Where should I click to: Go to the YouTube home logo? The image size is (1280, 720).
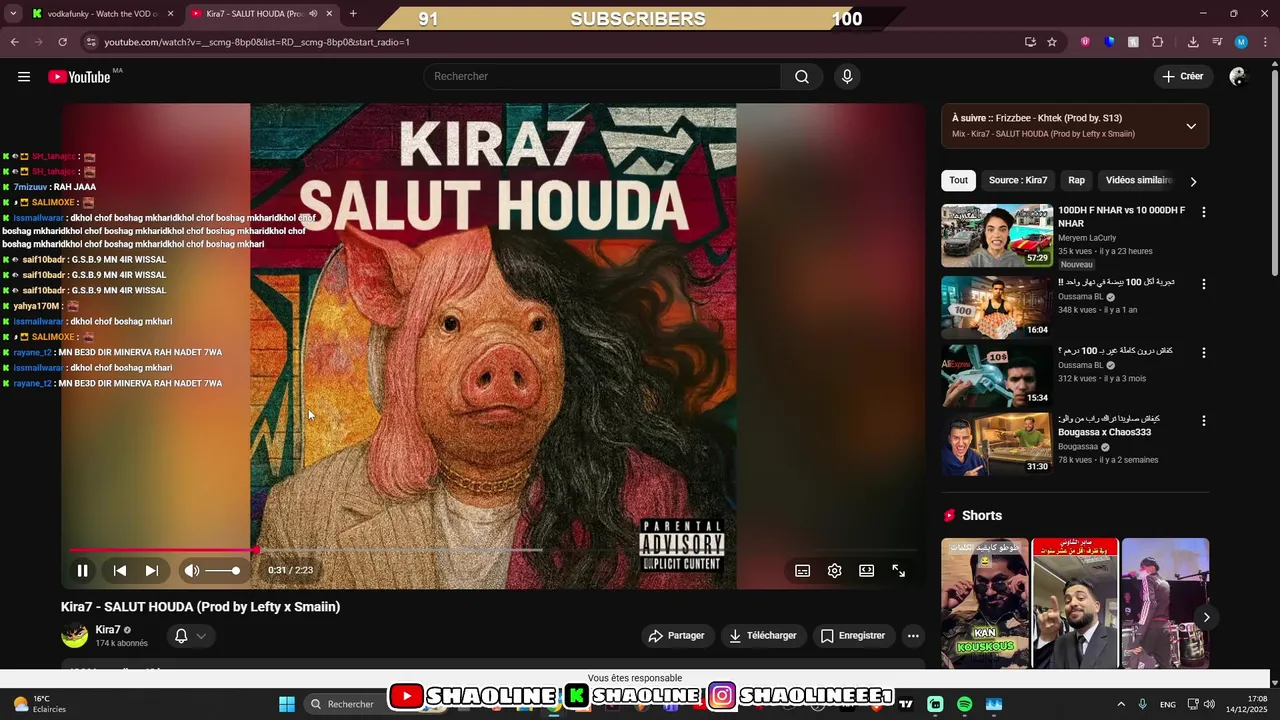tap(79, 77)
